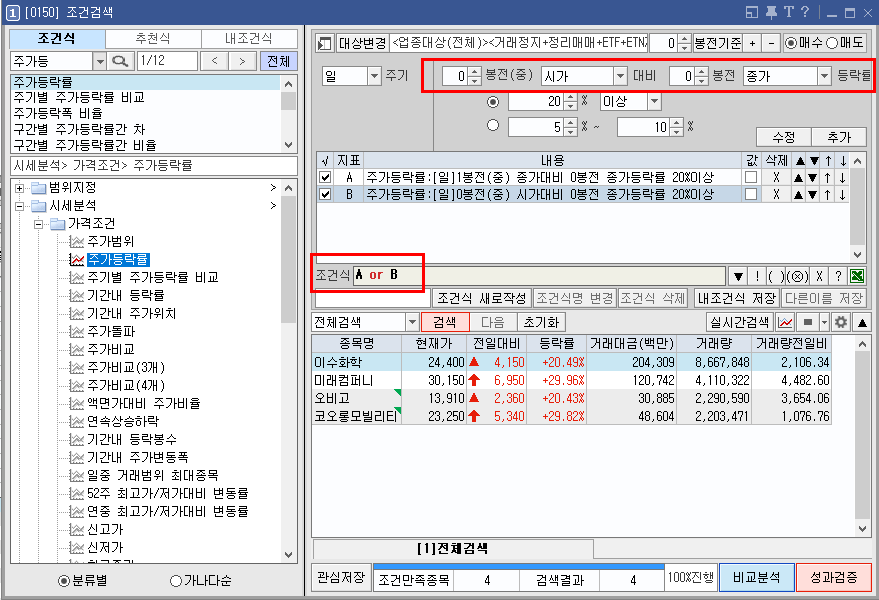The image size is (879, 600).
Task: Open the gear settings icon above results
Action: 840,322
